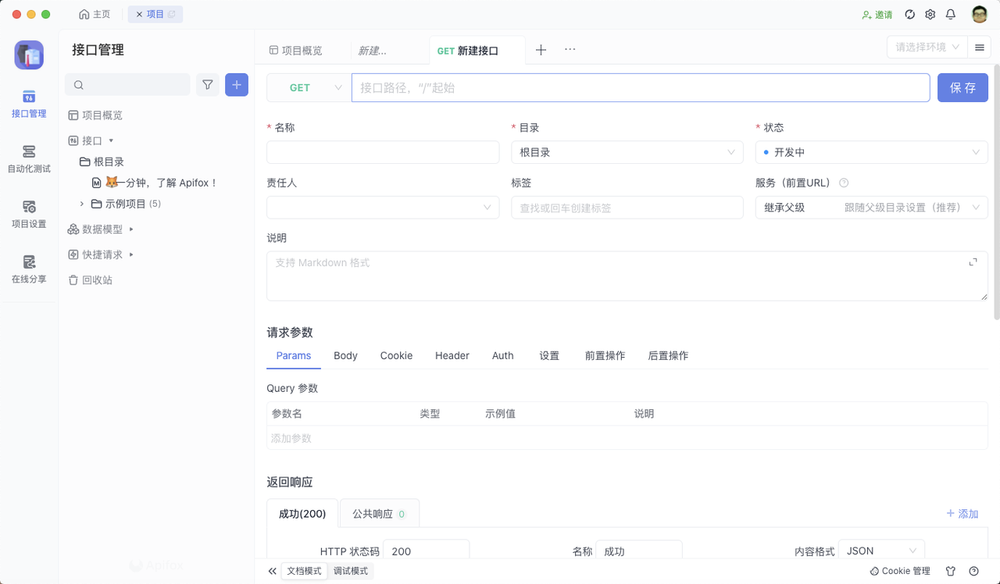
Task: Open the 开发中 status dropdown
Action: pyautogui.click(x=871, y=151)
